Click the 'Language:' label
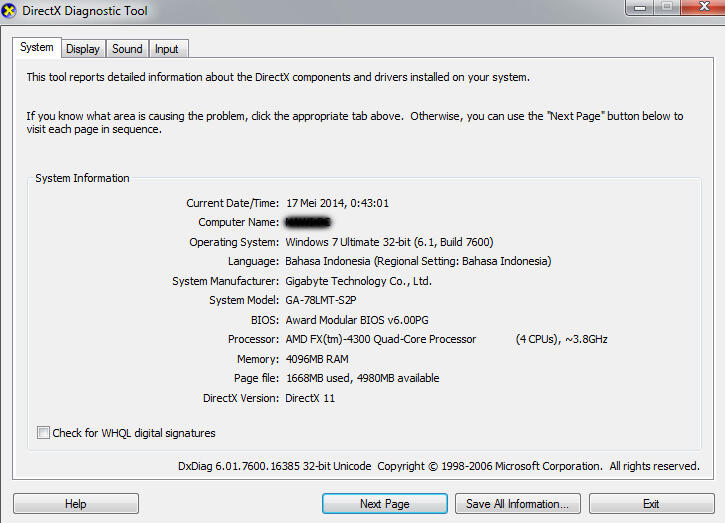The height and width of the screenshot is (523, 725). 253,261
